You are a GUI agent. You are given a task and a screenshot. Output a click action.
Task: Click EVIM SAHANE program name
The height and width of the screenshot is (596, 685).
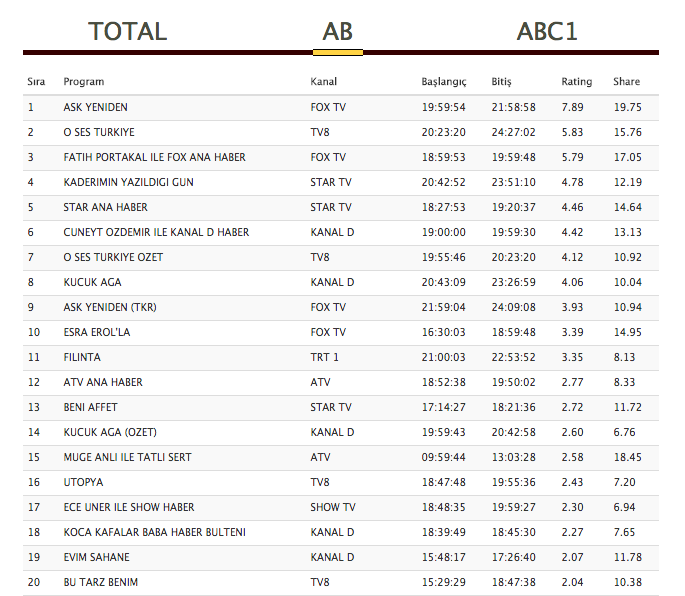(x=97, y=557)
